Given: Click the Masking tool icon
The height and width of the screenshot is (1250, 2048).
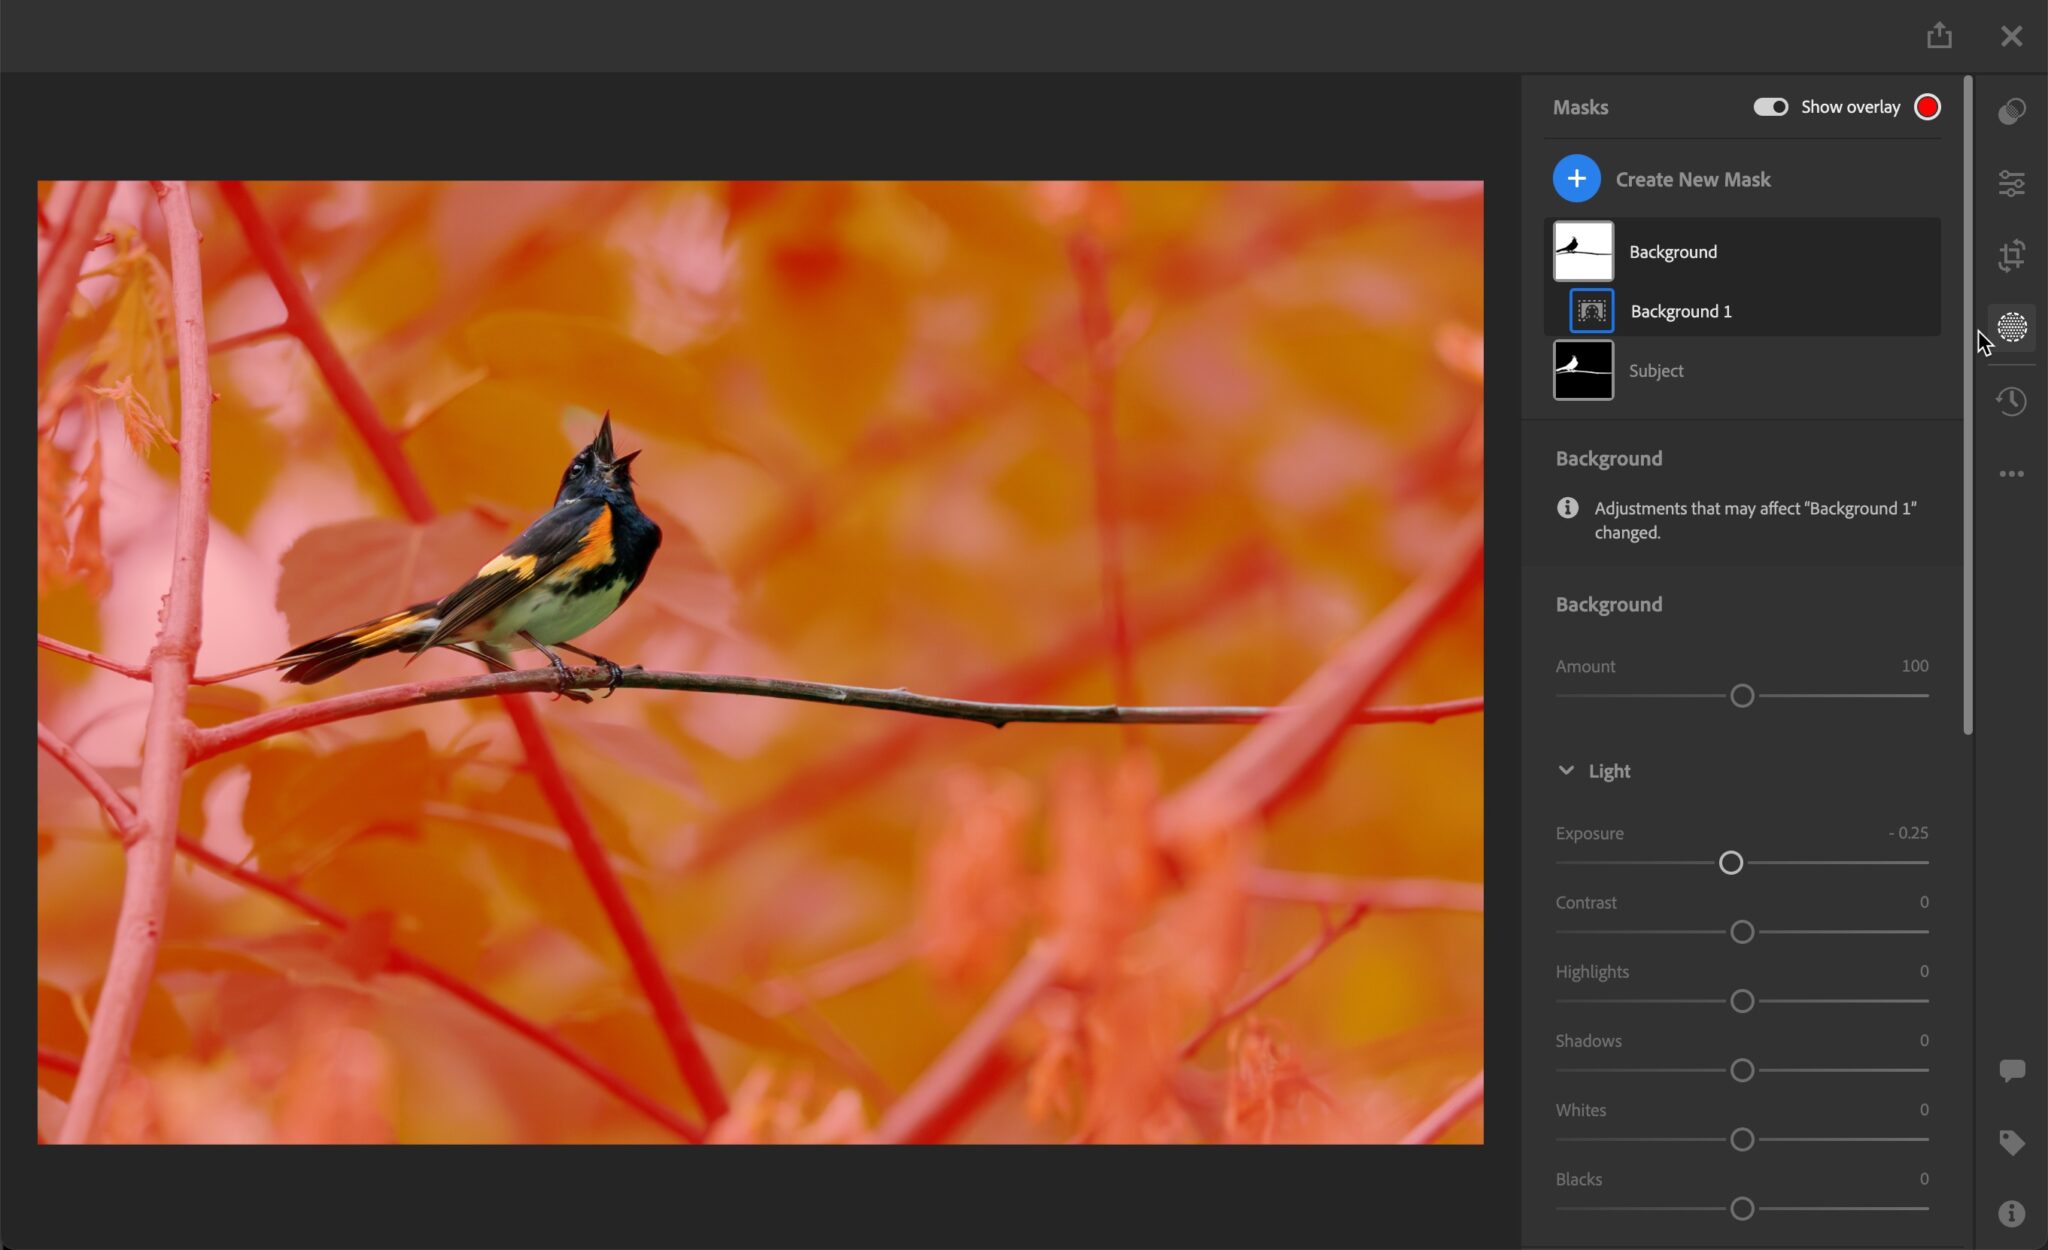Looking at the screenshot, I should click(2011, 327).
